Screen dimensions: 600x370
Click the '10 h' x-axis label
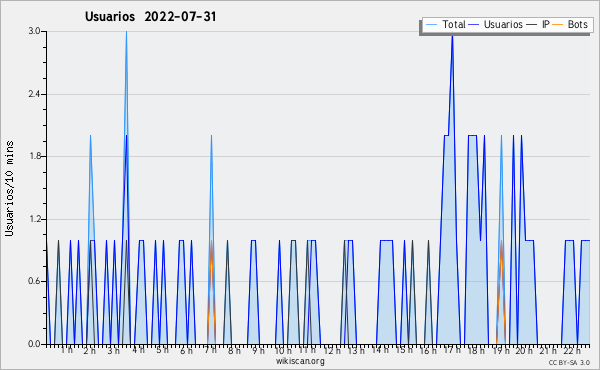click(x=283, y=351)
